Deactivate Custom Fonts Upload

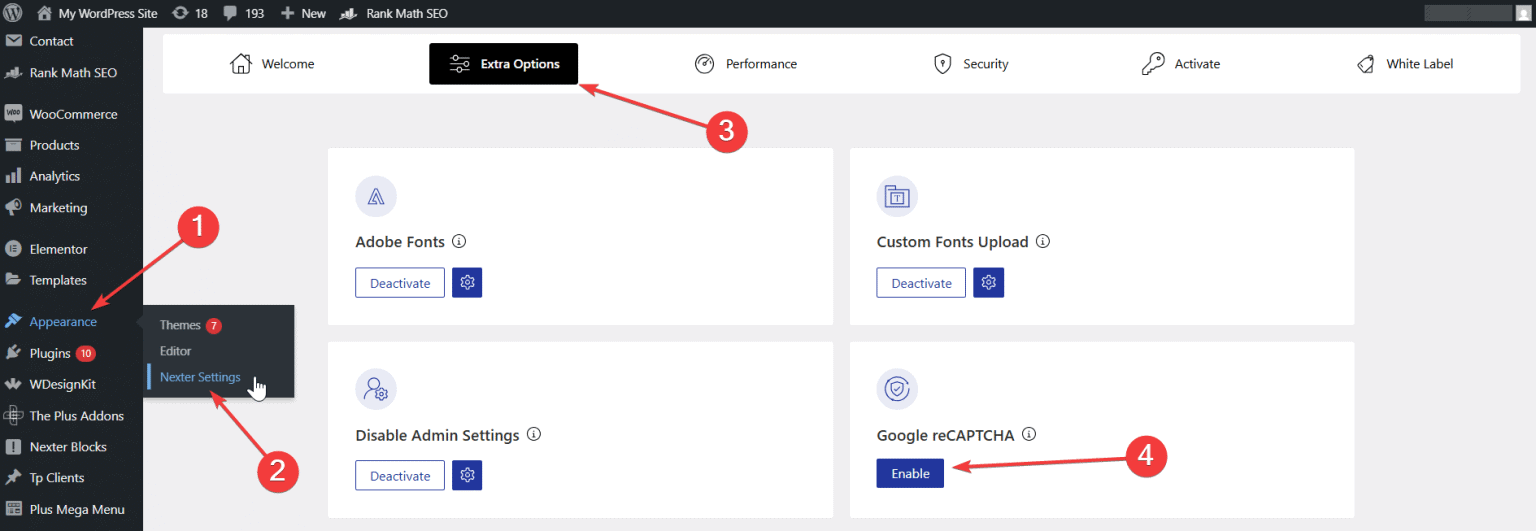921,283
